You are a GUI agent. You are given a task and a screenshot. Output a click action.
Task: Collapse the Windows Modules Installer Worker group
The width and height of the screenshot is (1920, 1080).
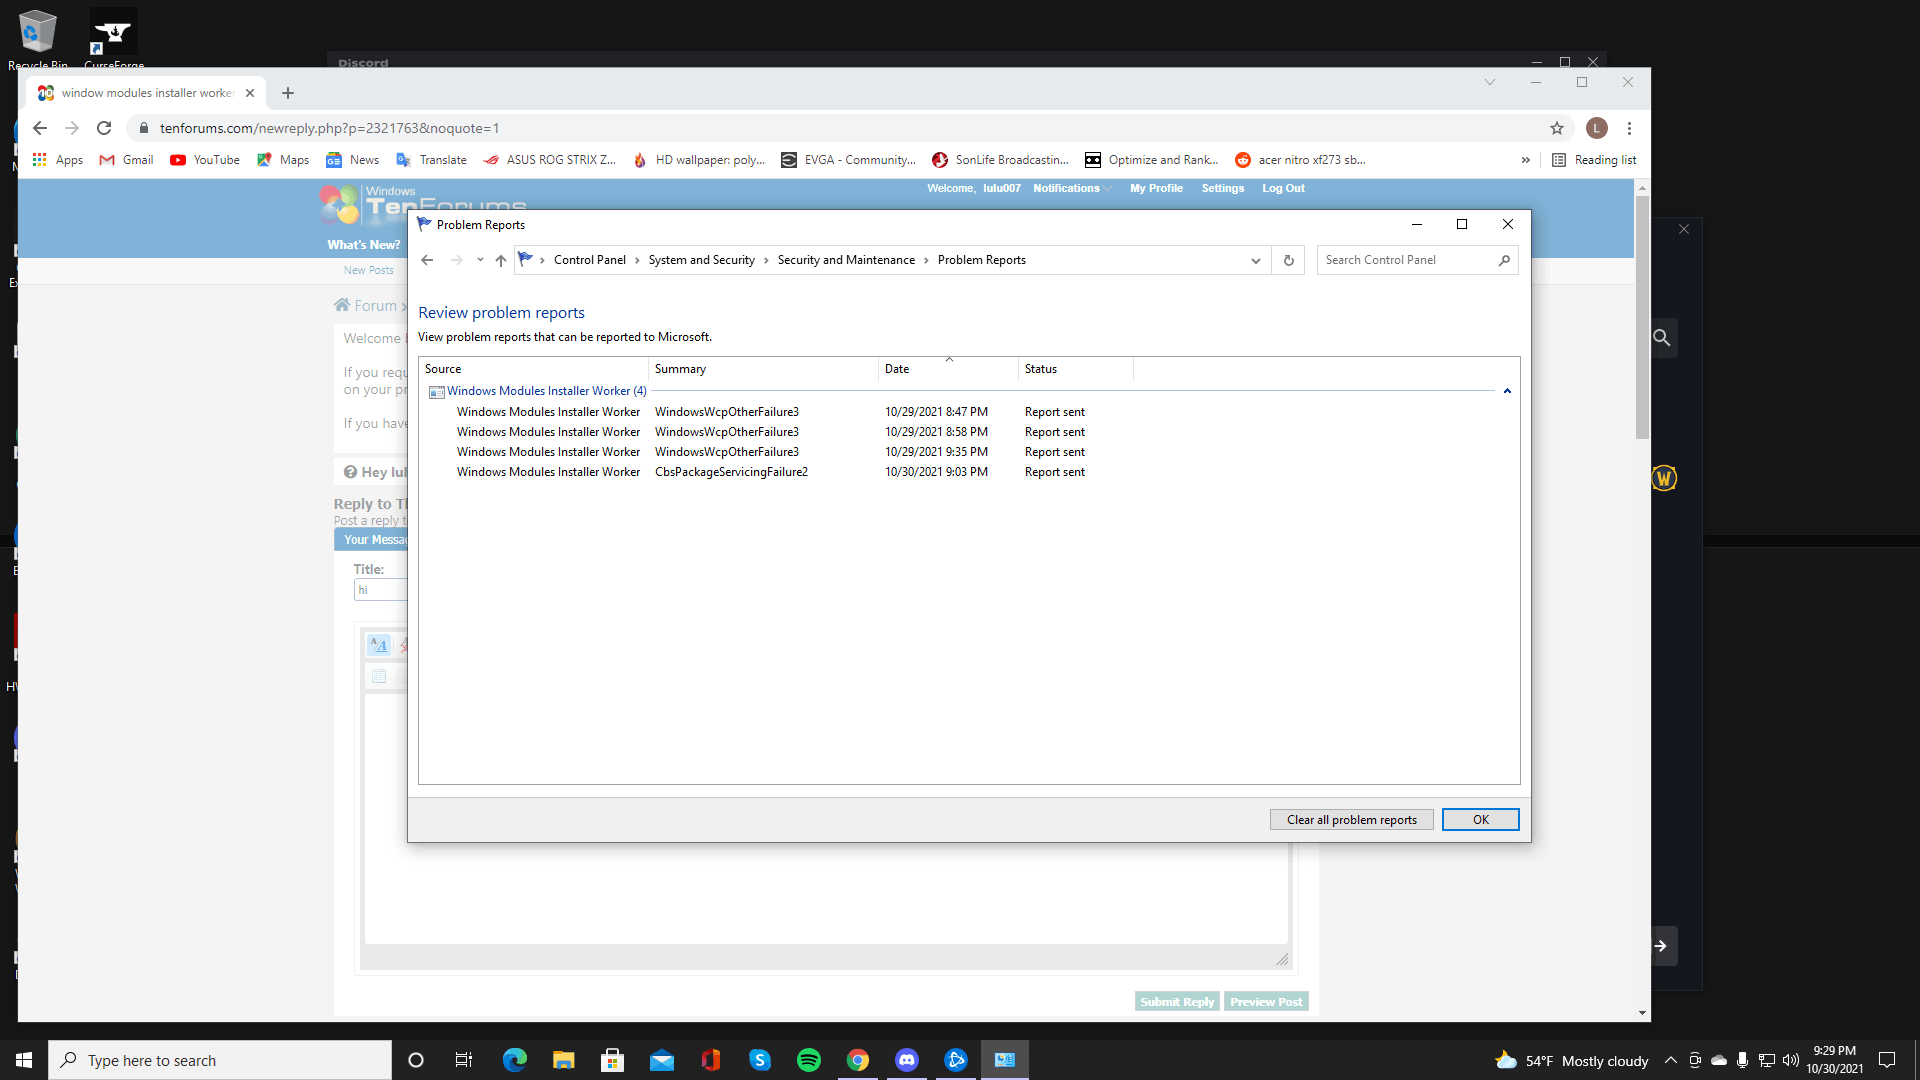click(1507, 391)
